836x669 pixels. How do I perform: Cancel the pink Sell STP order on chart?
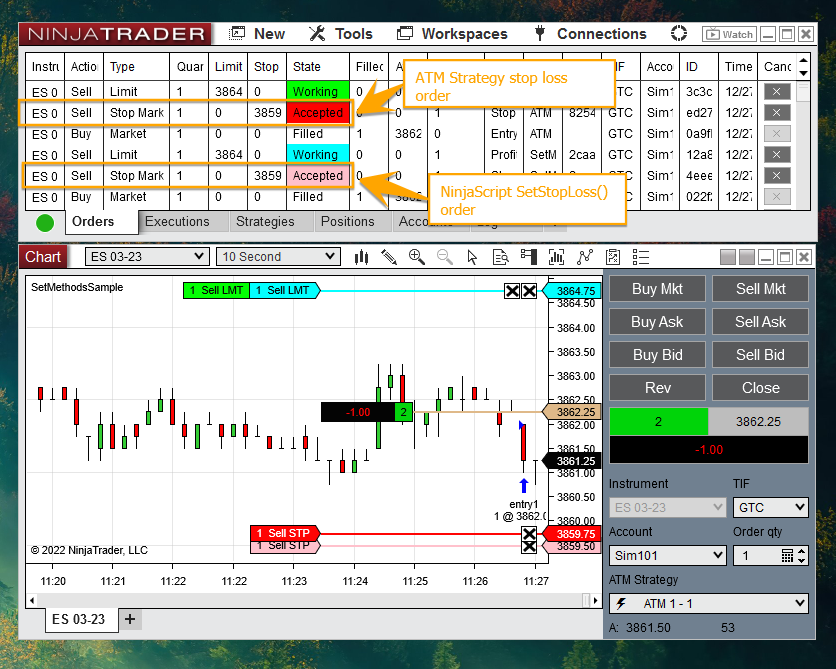[x=529, y=546]
